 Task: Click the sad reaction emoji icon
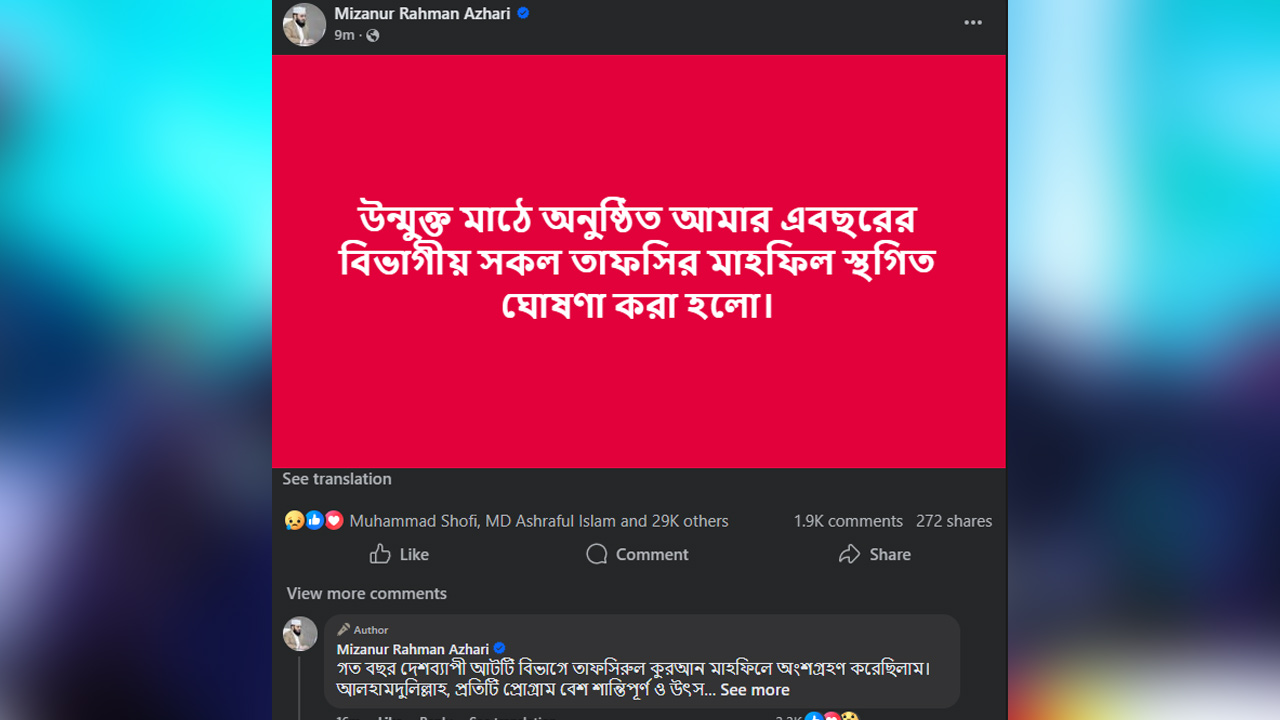[x=292, y=520]
